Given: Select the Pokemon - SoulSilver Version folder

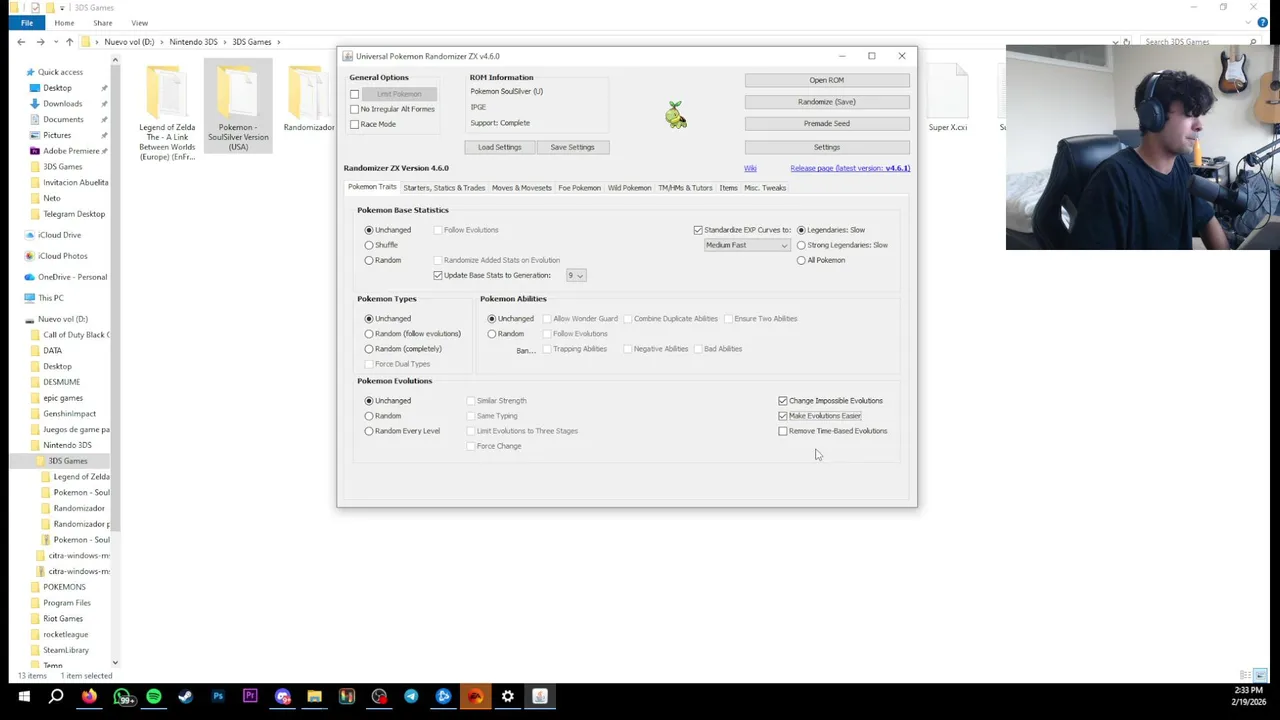Looking at the screenshot, I should tap(238, 108).
